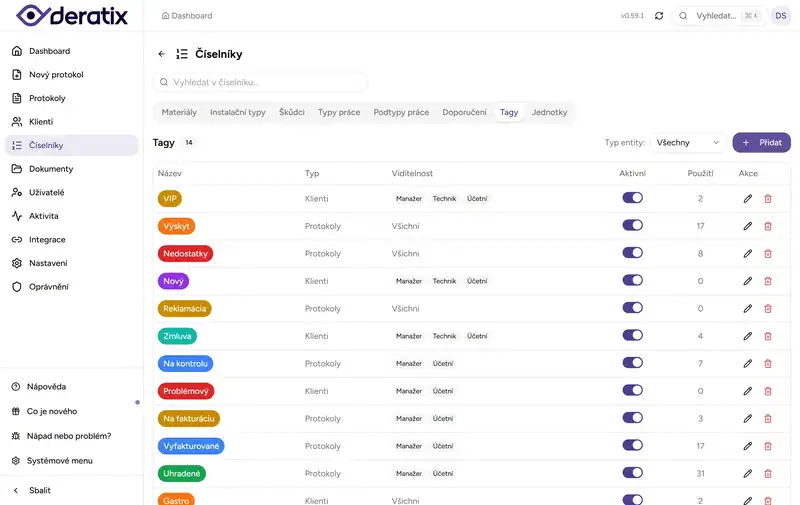
Task: Click the Přidat button
Action: (761, 143)
